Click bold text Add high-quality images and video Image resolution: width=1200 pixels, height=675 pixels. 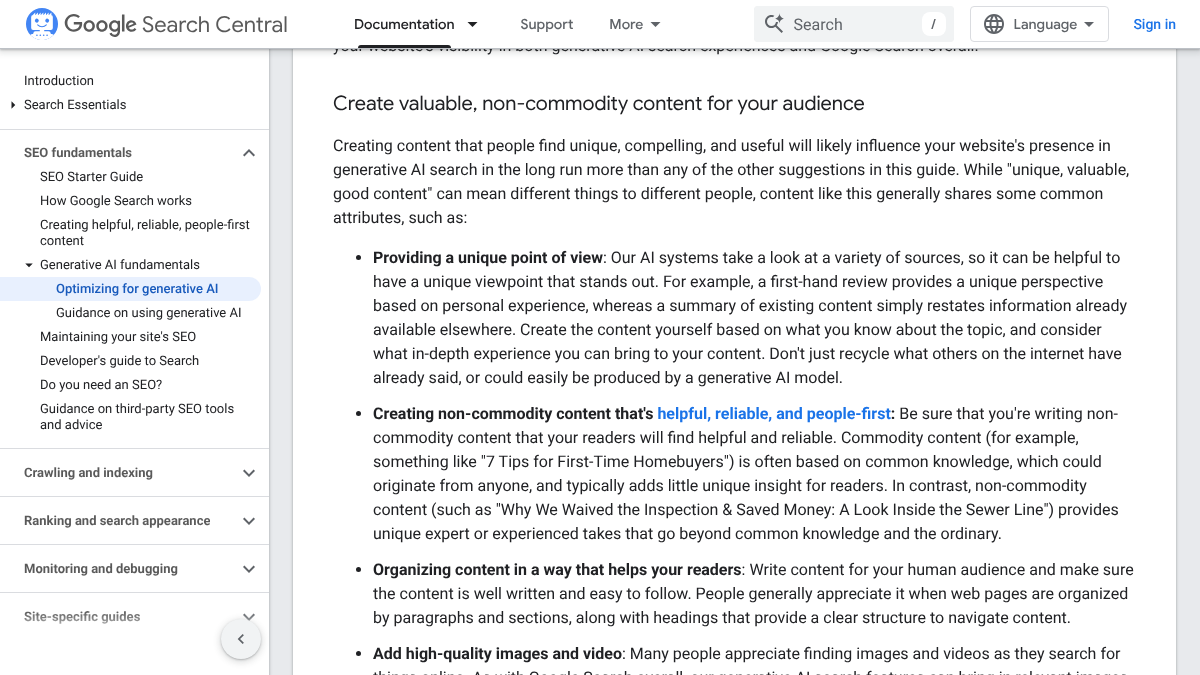(x=497, y=654)
